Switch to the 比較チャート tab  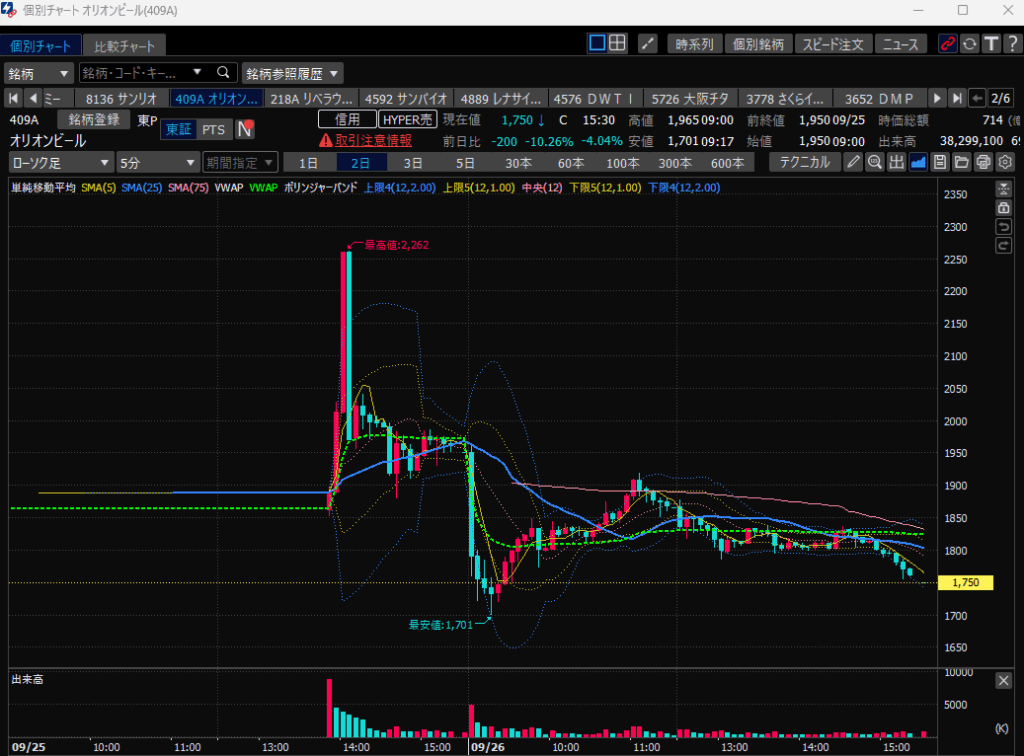(124, 46)
